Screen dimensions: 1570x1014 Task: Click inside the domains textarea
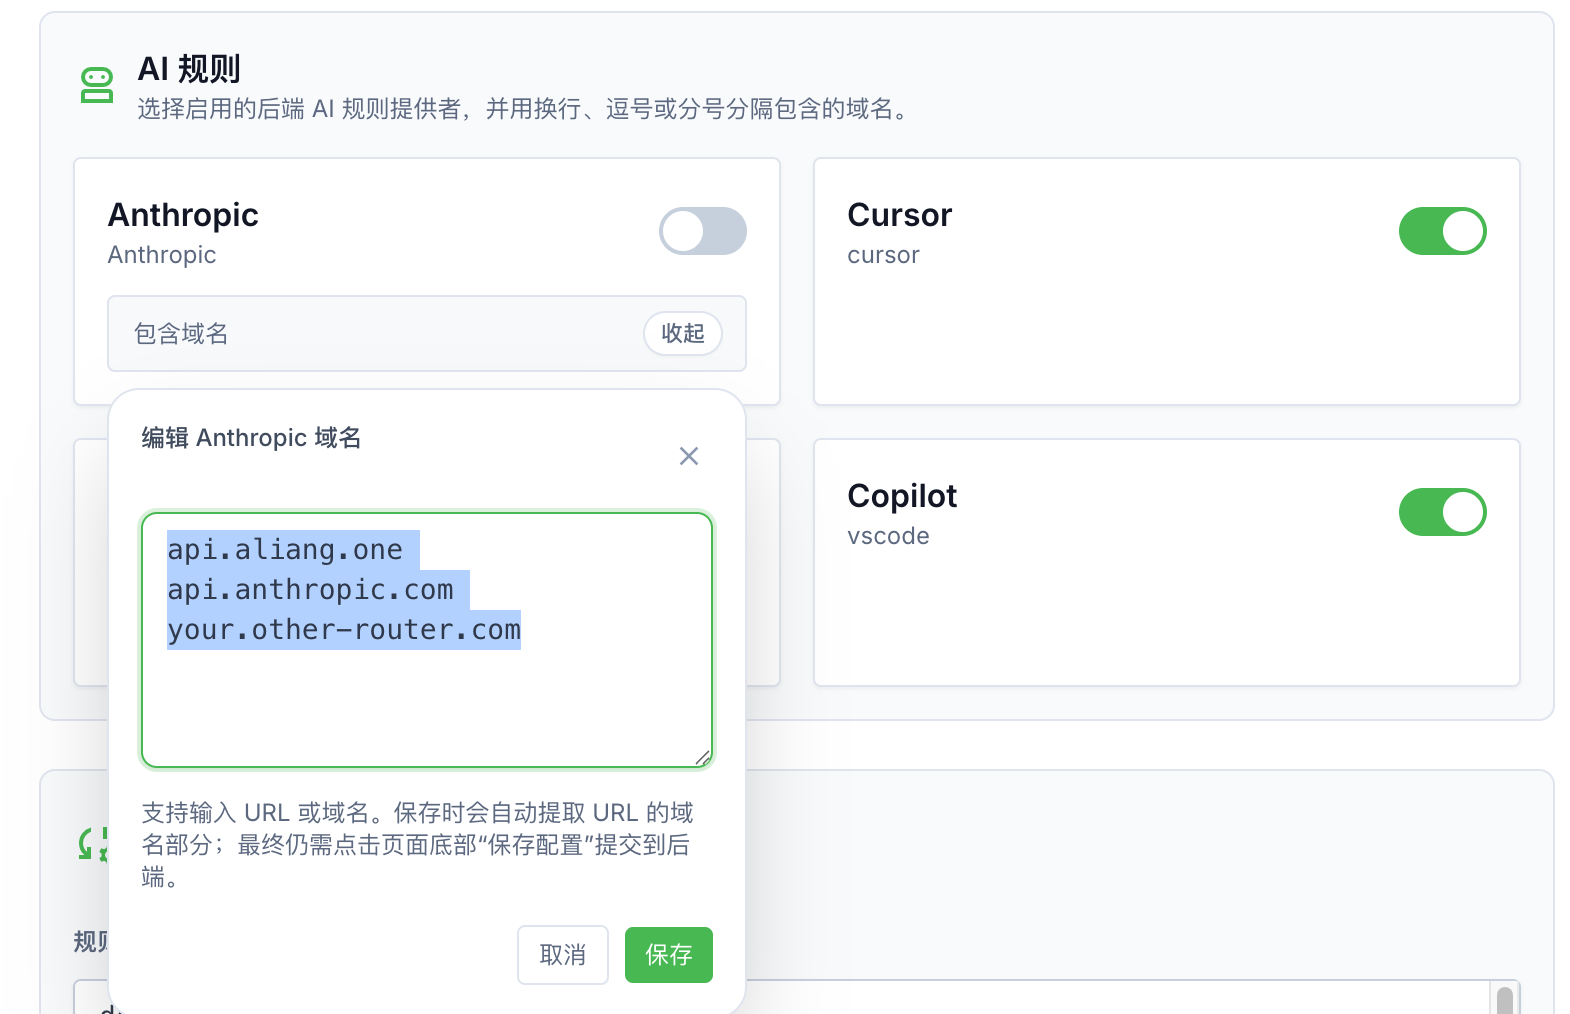(x=427, y=640)
